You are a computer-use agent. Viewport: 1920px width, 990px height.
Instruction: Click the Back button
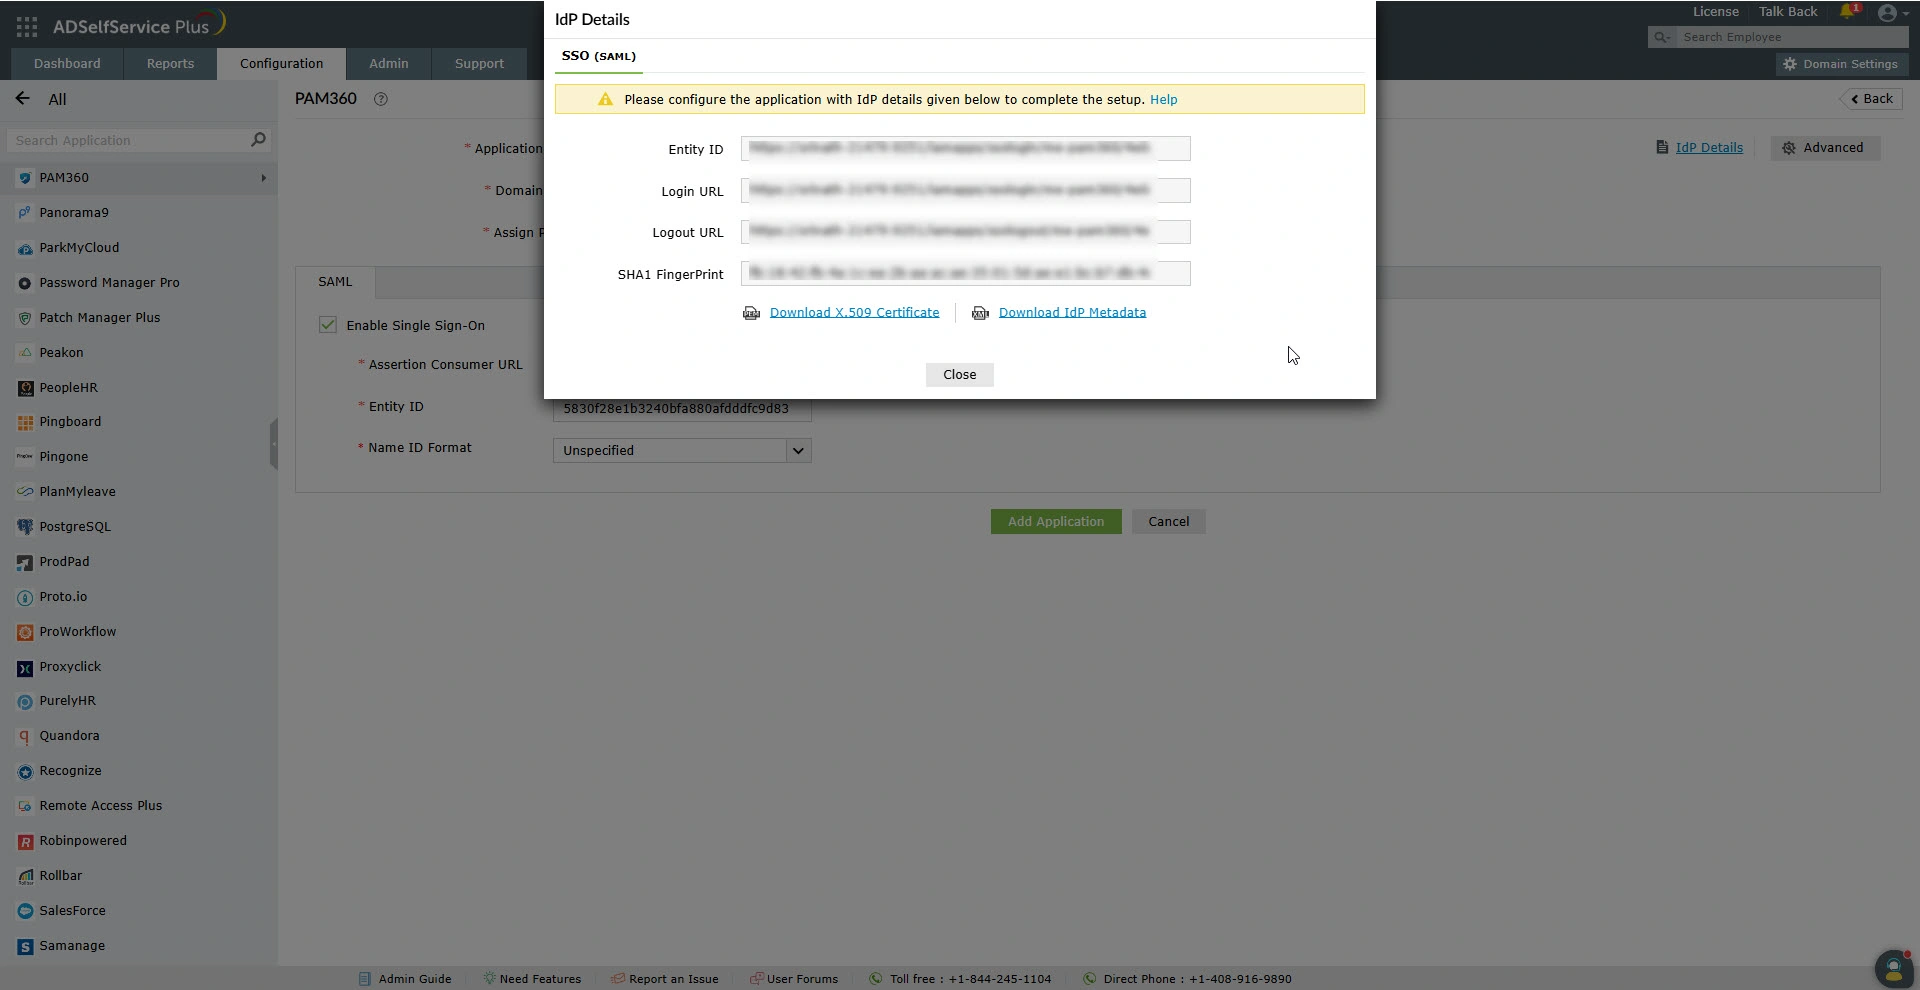[1871, 99]
